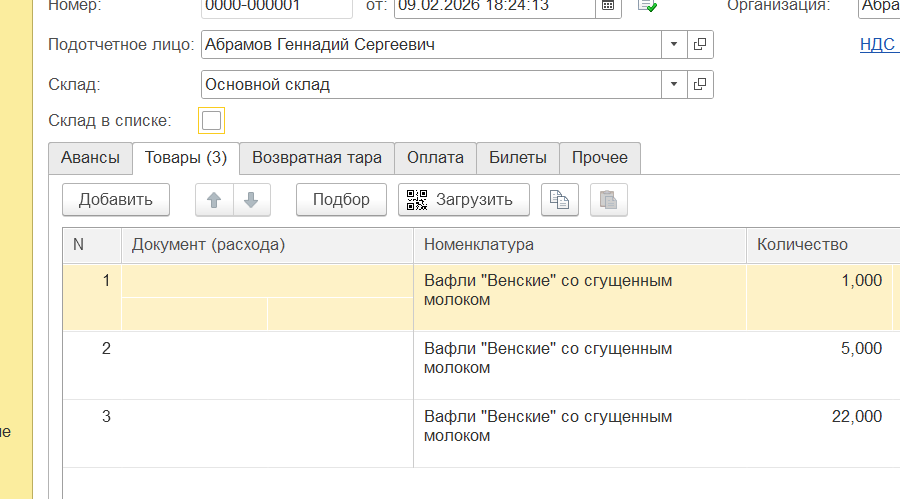
Task: Move the selected row up
Action: [214, 200]
